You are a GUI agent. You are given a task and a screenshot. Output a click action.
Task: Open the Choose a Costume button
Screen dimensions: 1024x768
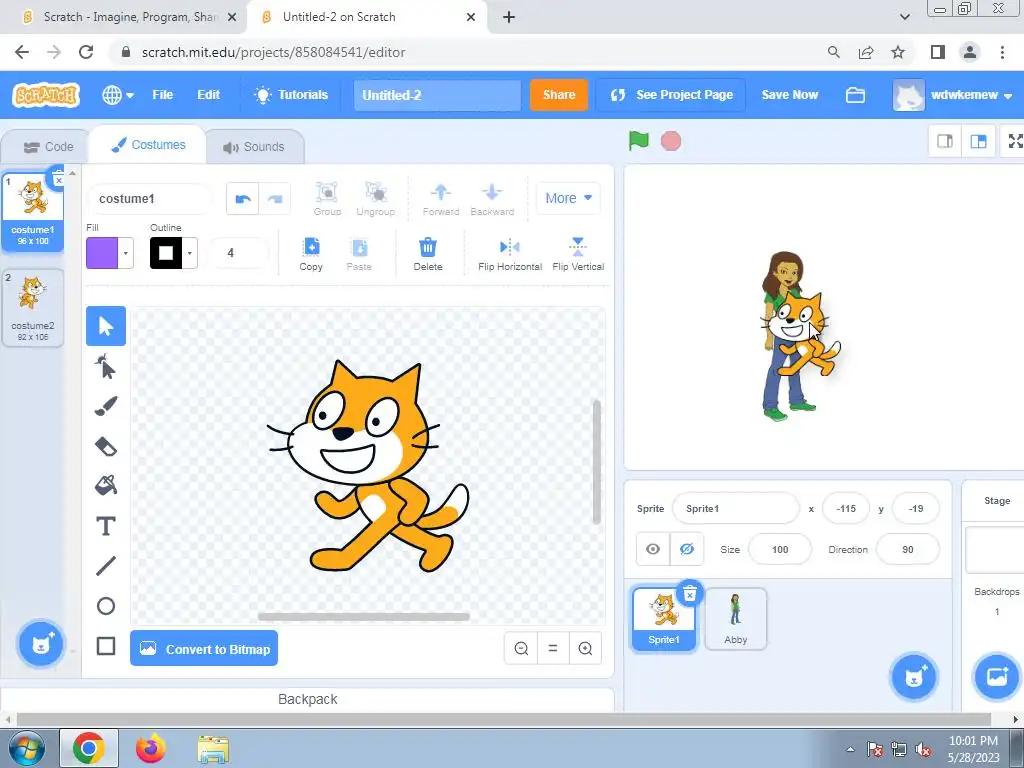[40, 644]
